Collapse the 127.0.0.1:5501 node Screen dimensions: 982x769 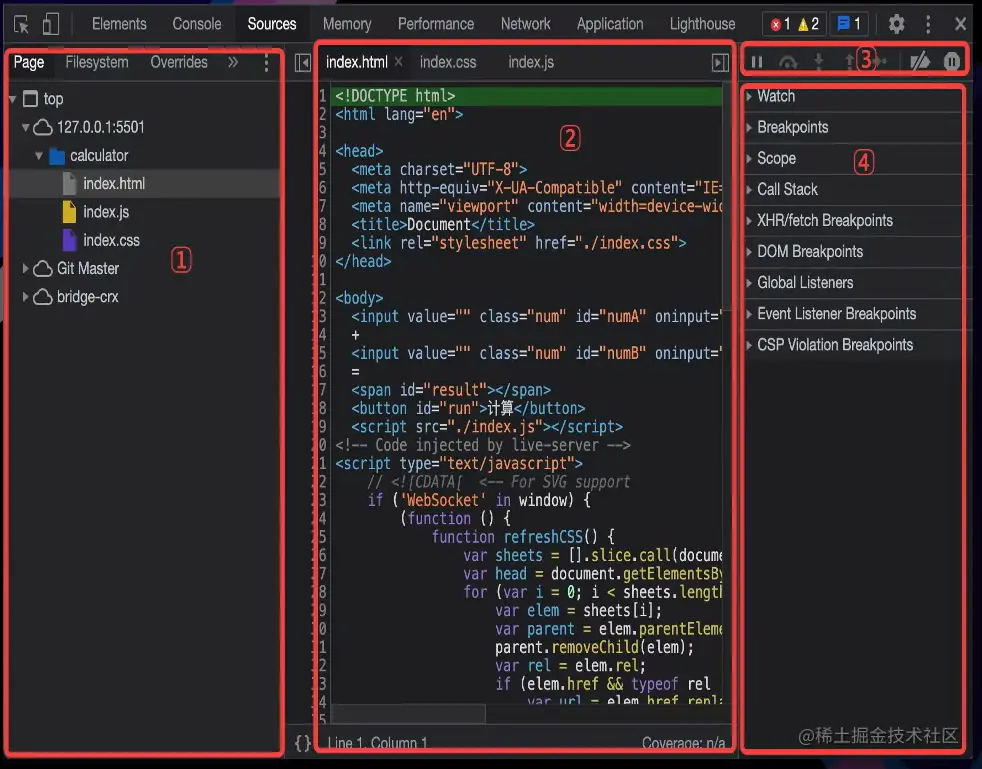(26, 128)
